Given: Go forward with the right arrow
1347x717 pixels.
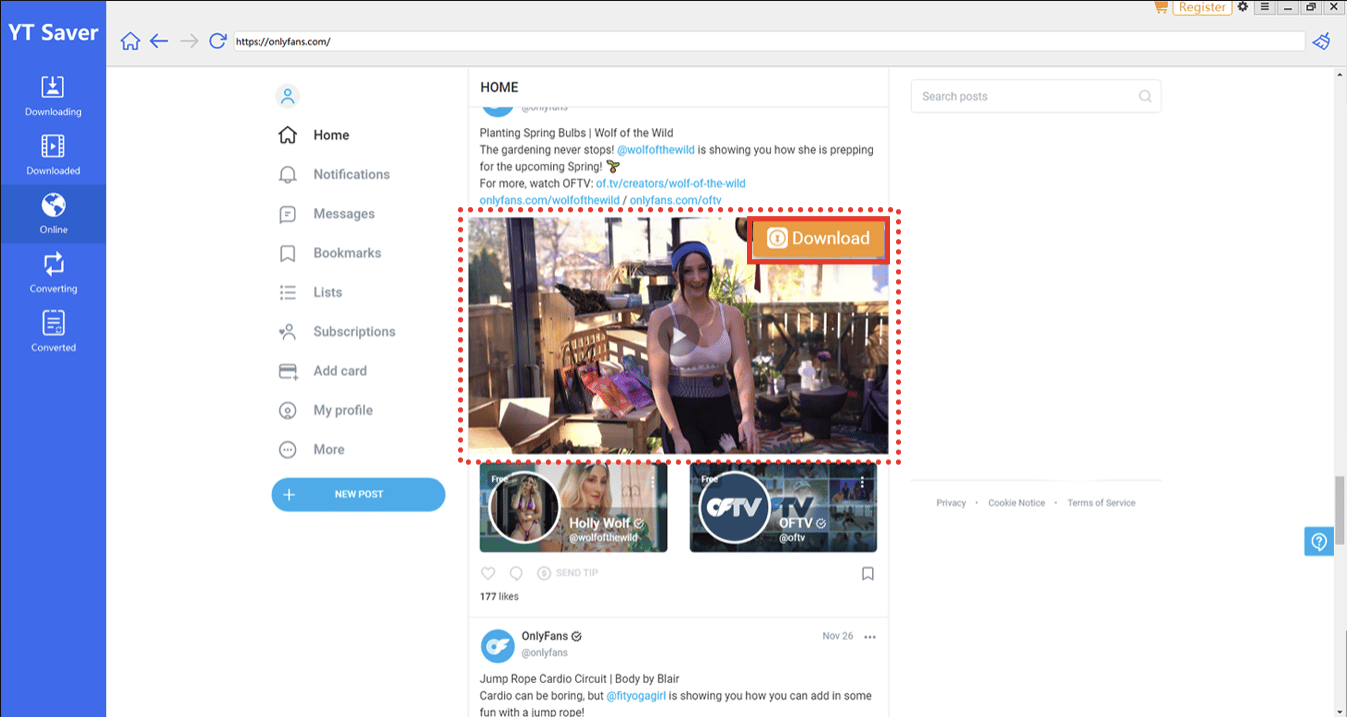Looking at the screenshot, I should (188, 41).
